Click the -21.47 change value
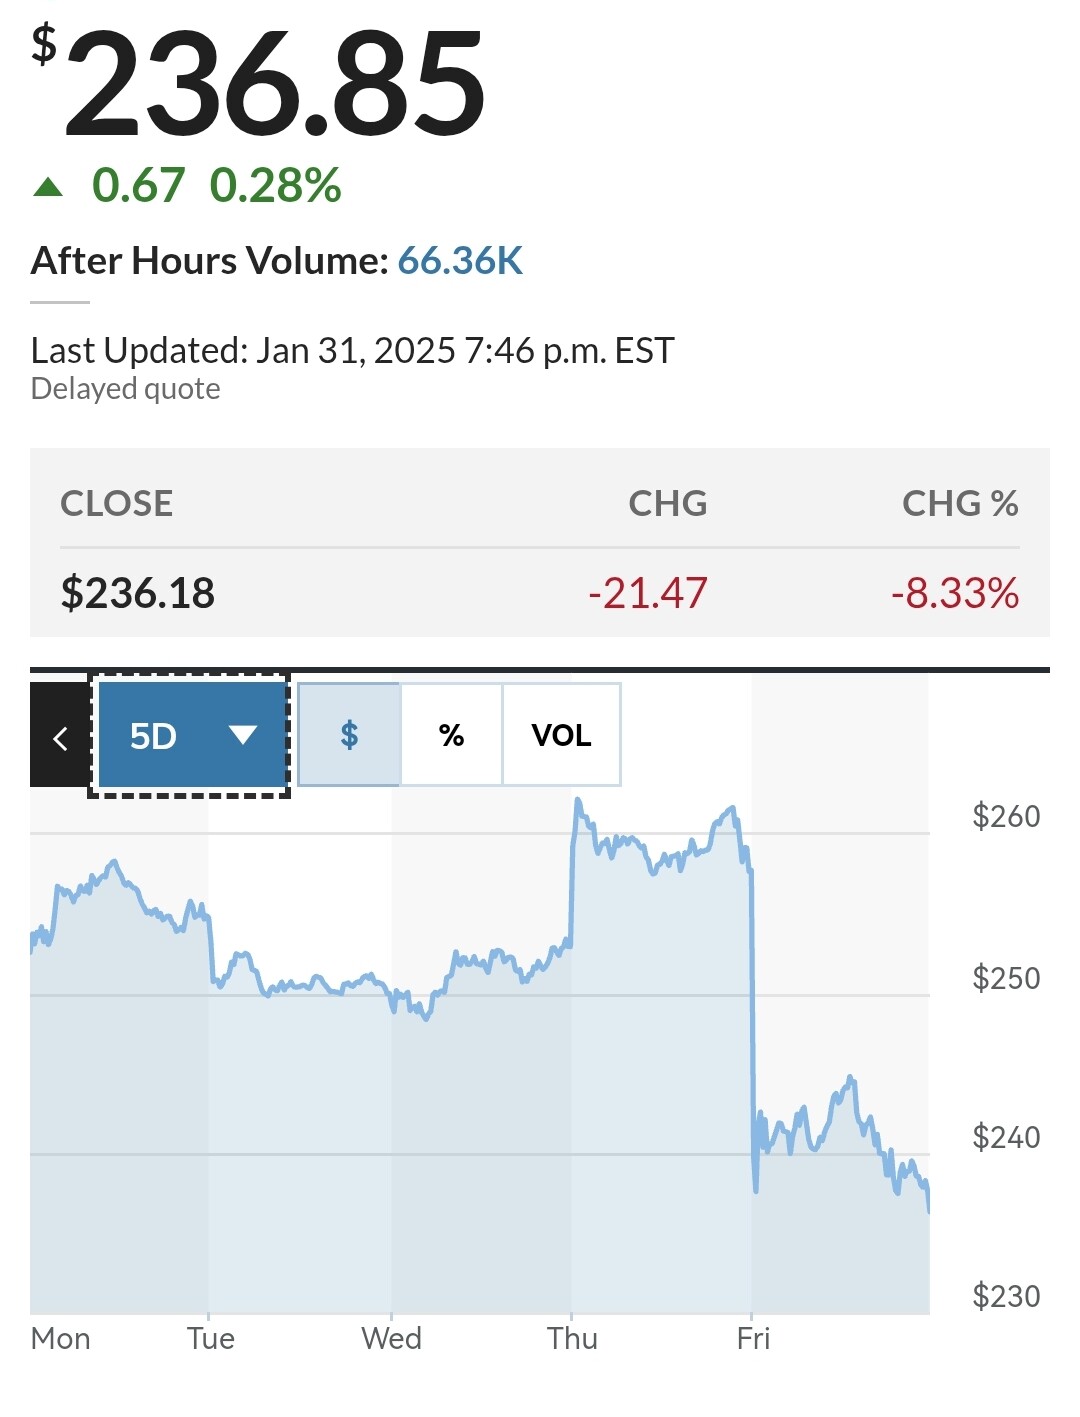The image size is (1080, 1417). (x=647, y=593)
